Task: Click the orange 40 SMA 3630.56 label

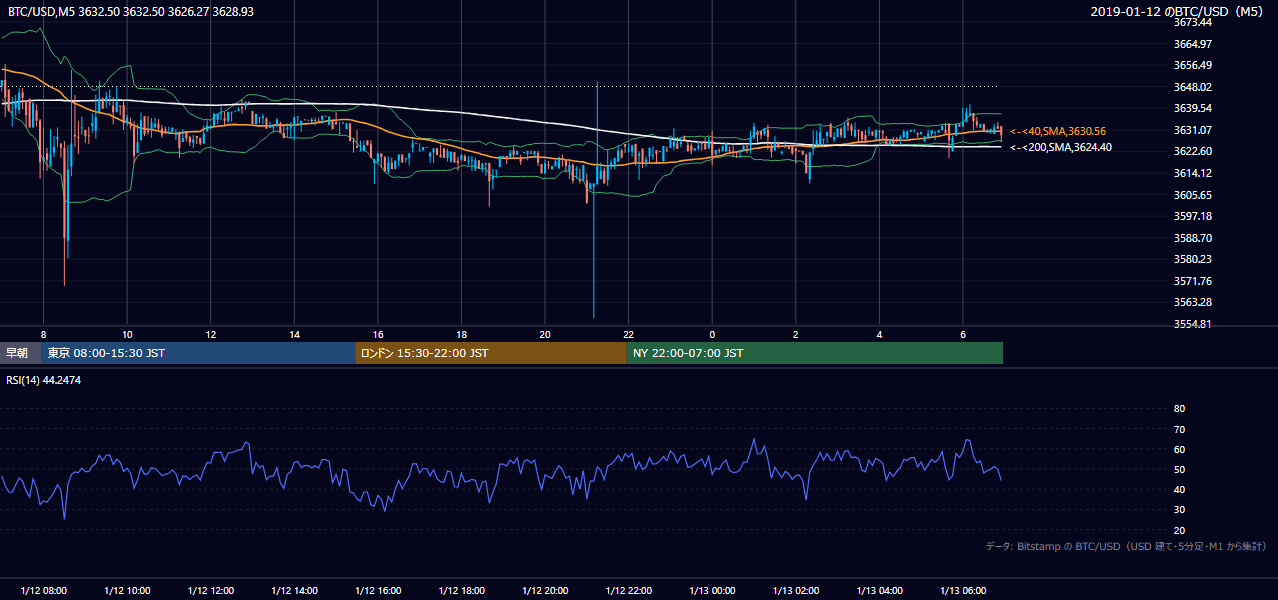Action: pyautogui.click(x=1058, y=131)
